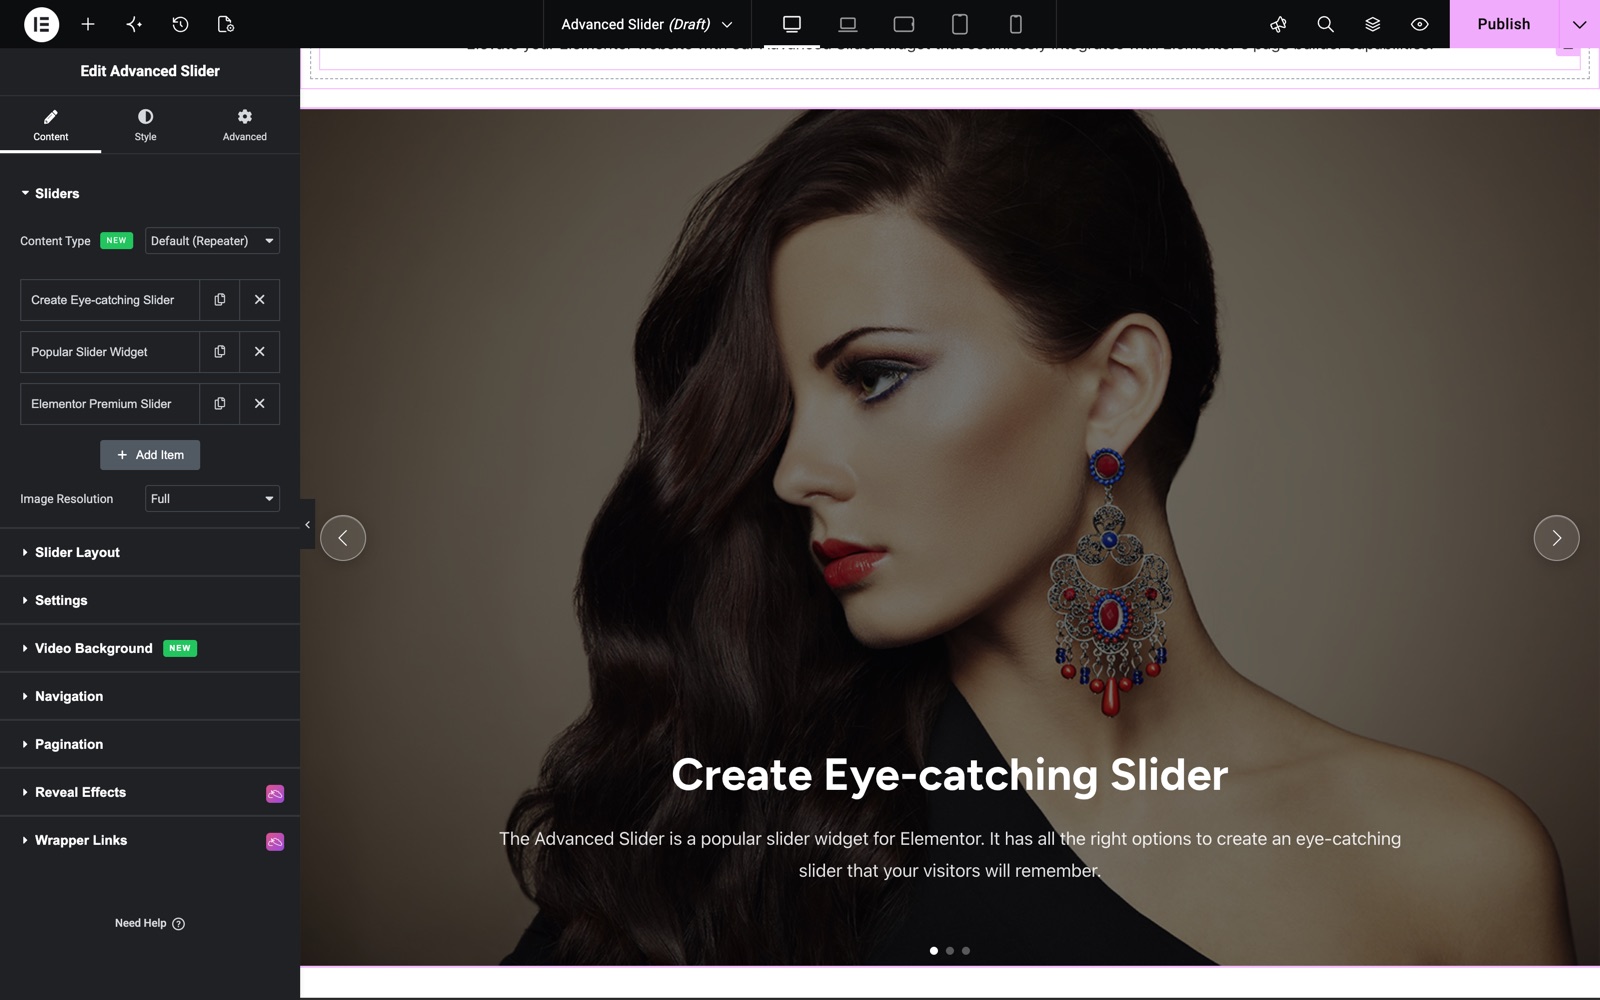The image size is (1600, 1000).
Task: Switch to desktop device view
Action: click(792, 24)
